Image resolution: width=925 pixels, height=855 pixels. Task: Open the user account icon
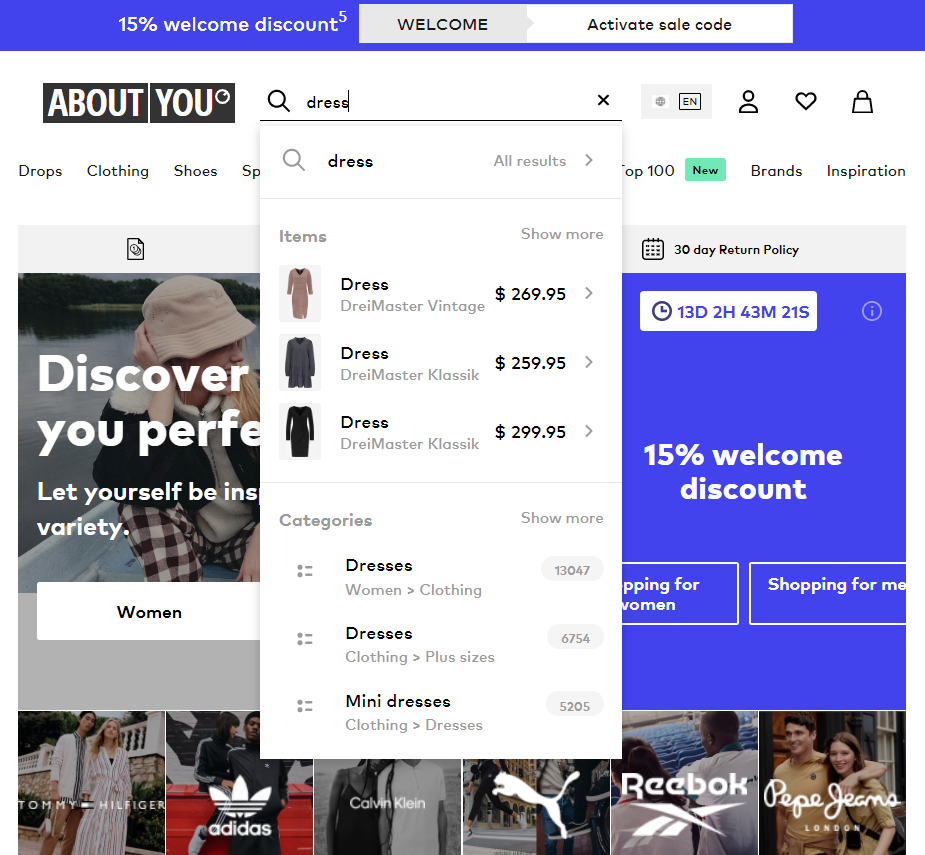748,101
